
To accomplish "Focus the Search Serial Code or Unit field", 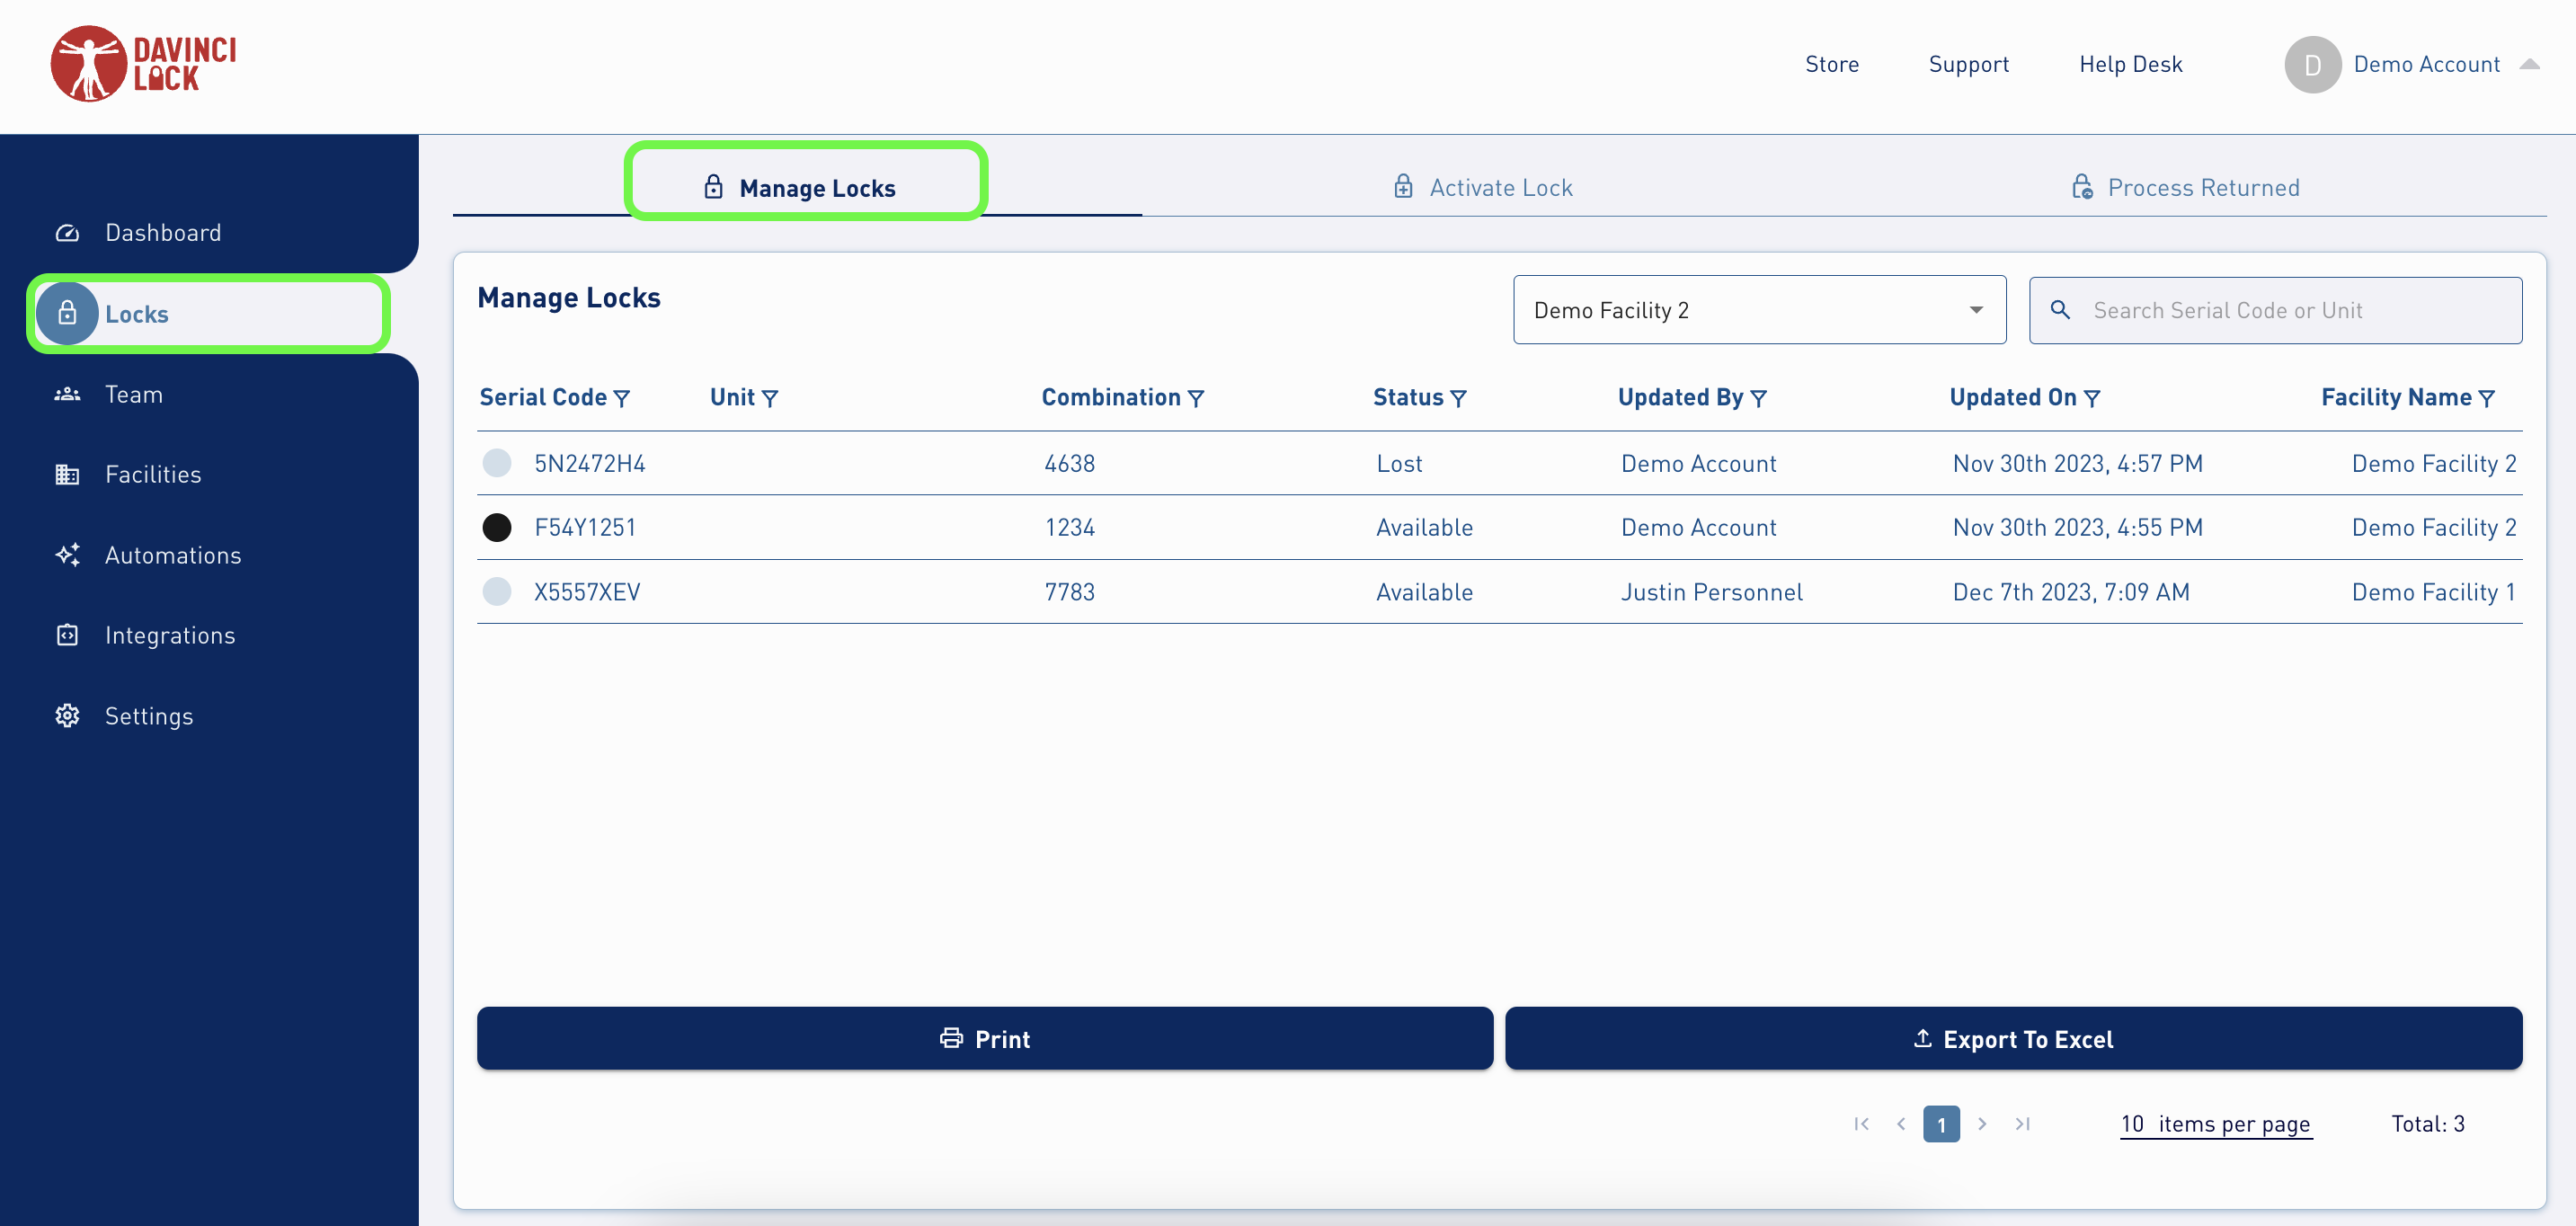I will coord(2290,310).
